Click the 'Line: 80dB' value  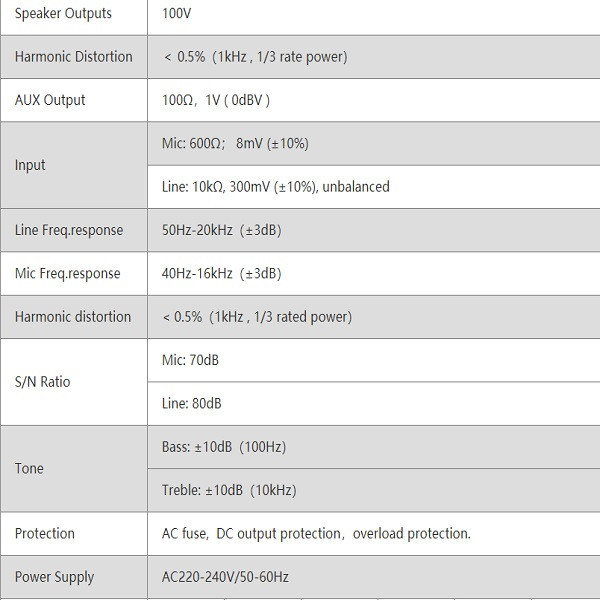coord(191,403)
